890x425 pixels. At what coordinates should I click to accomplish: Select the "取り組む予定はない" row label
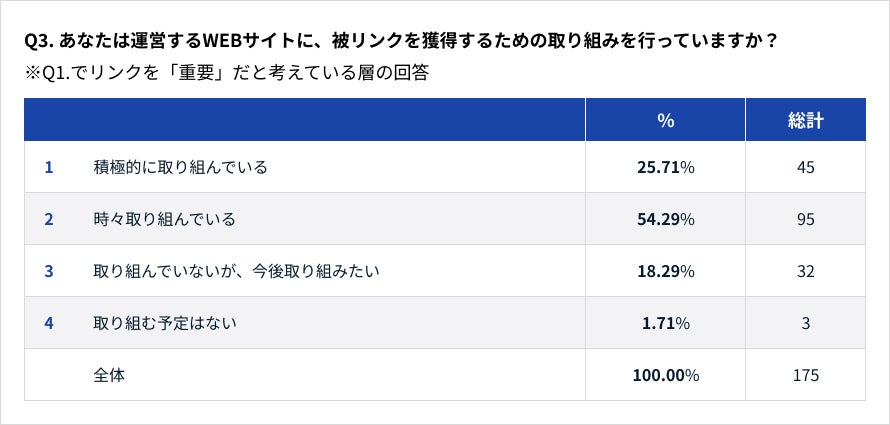(164, 323)
